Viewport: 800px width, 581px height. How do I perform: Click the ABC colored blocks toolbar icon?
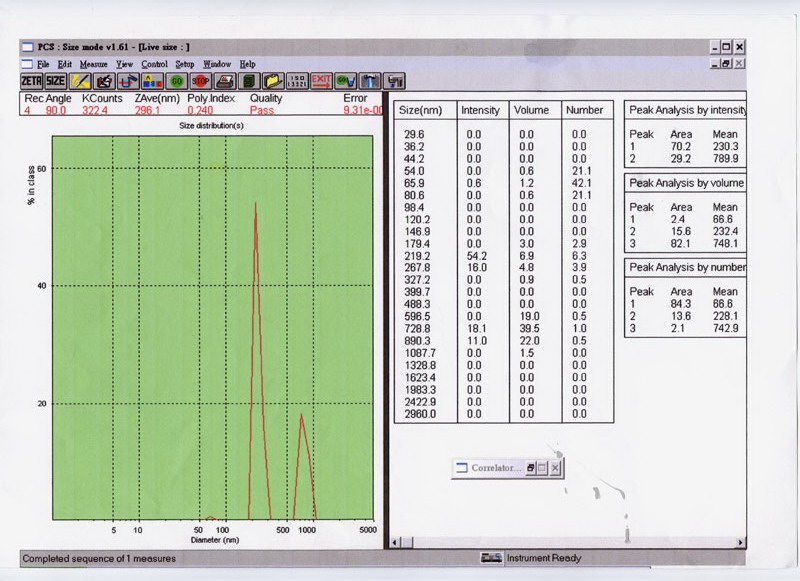pos(153,80)
